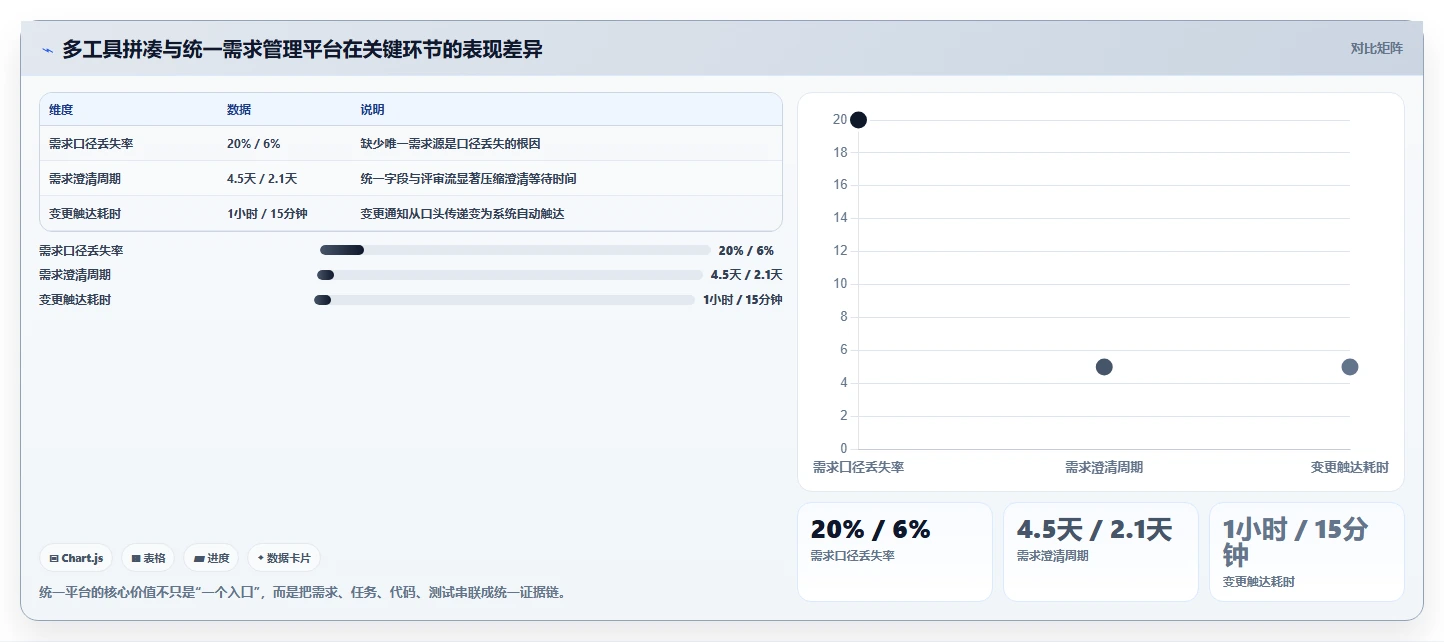Click chart x-axis label 需求澄清周期

(1104, 468)
